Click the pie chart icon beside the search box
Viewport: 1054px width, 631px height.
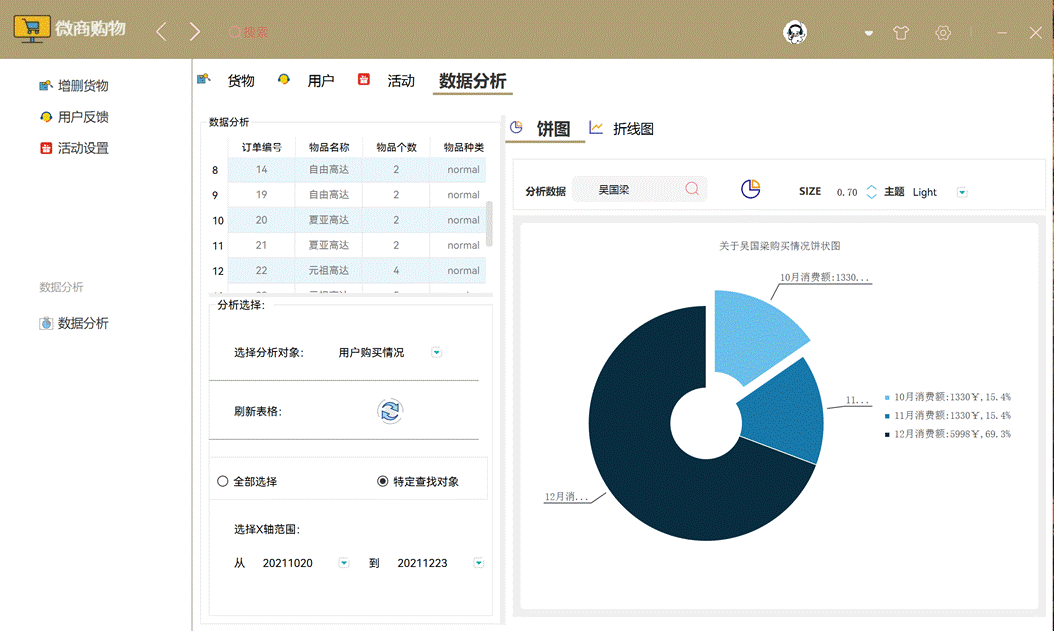[x=750, y=188]
